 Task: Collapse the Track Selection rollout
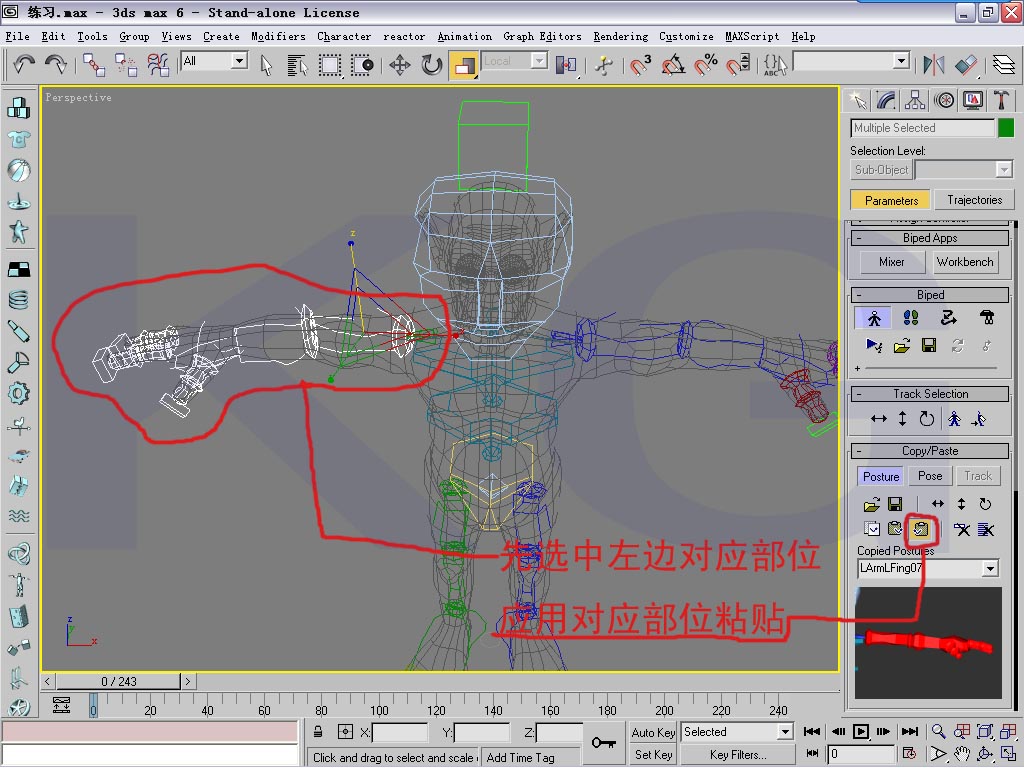pyautogui.click(x=930, y=394)
